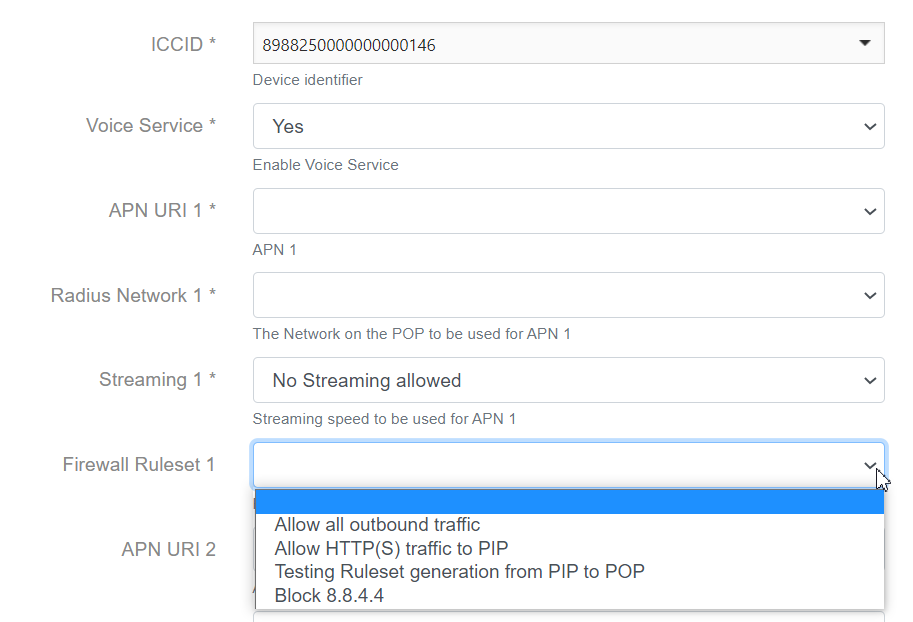
Task: Click the ICCID value 8988250000000000146
Action: point(349,45)
